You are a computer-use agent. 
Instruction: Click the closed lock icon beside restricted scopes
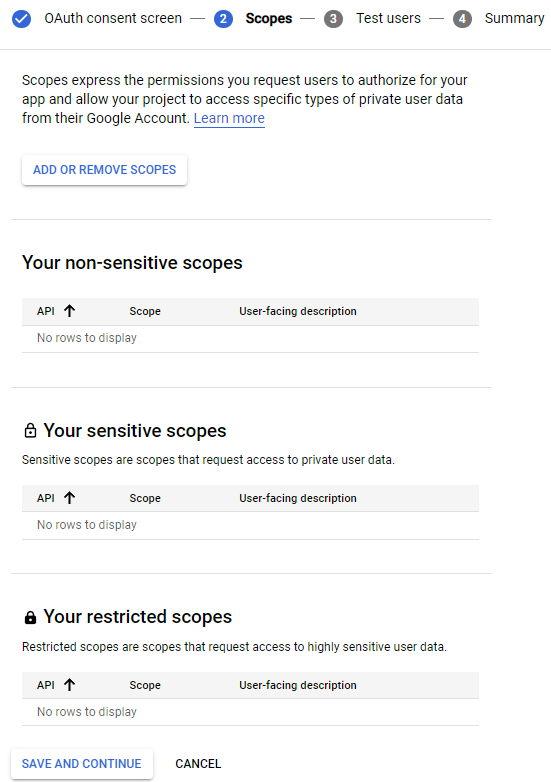tap(30, 617)
